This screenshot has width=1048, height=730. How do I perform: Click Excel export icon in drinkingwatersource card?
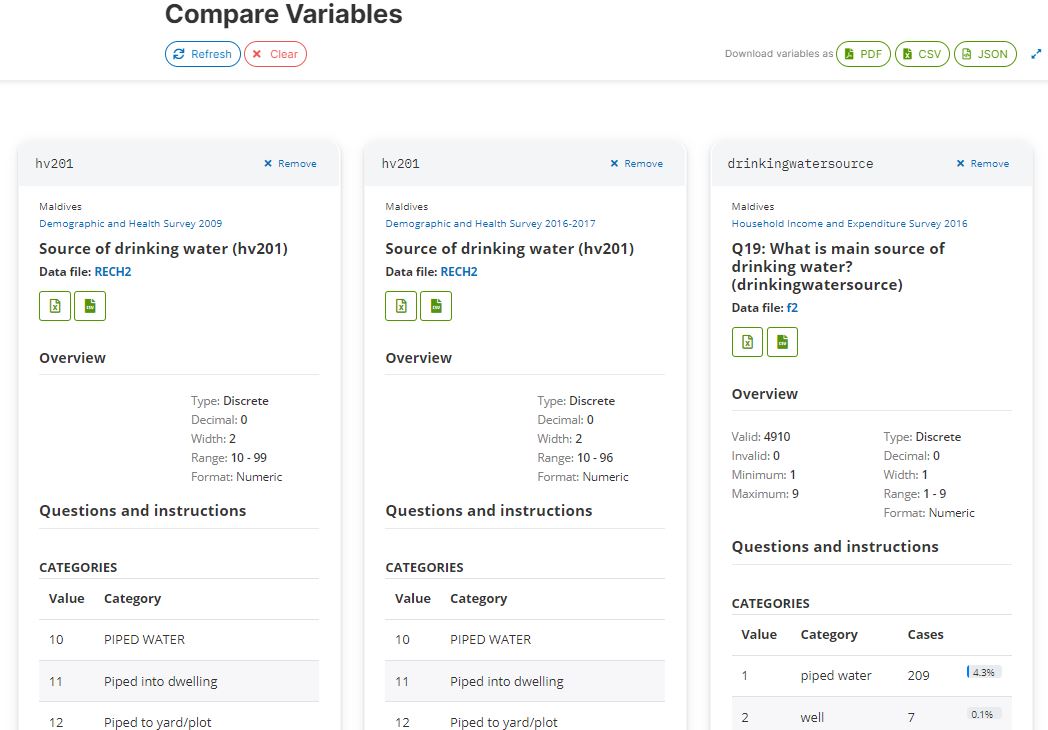click(x=747, y=342)
